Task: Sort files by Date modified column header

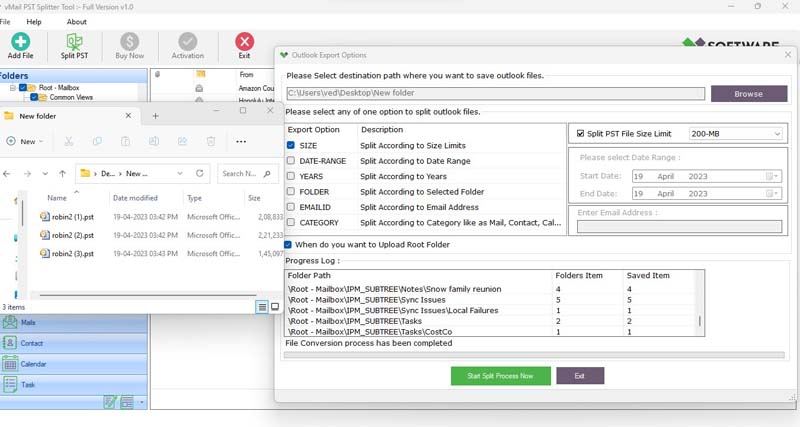Action: (135, 198)
